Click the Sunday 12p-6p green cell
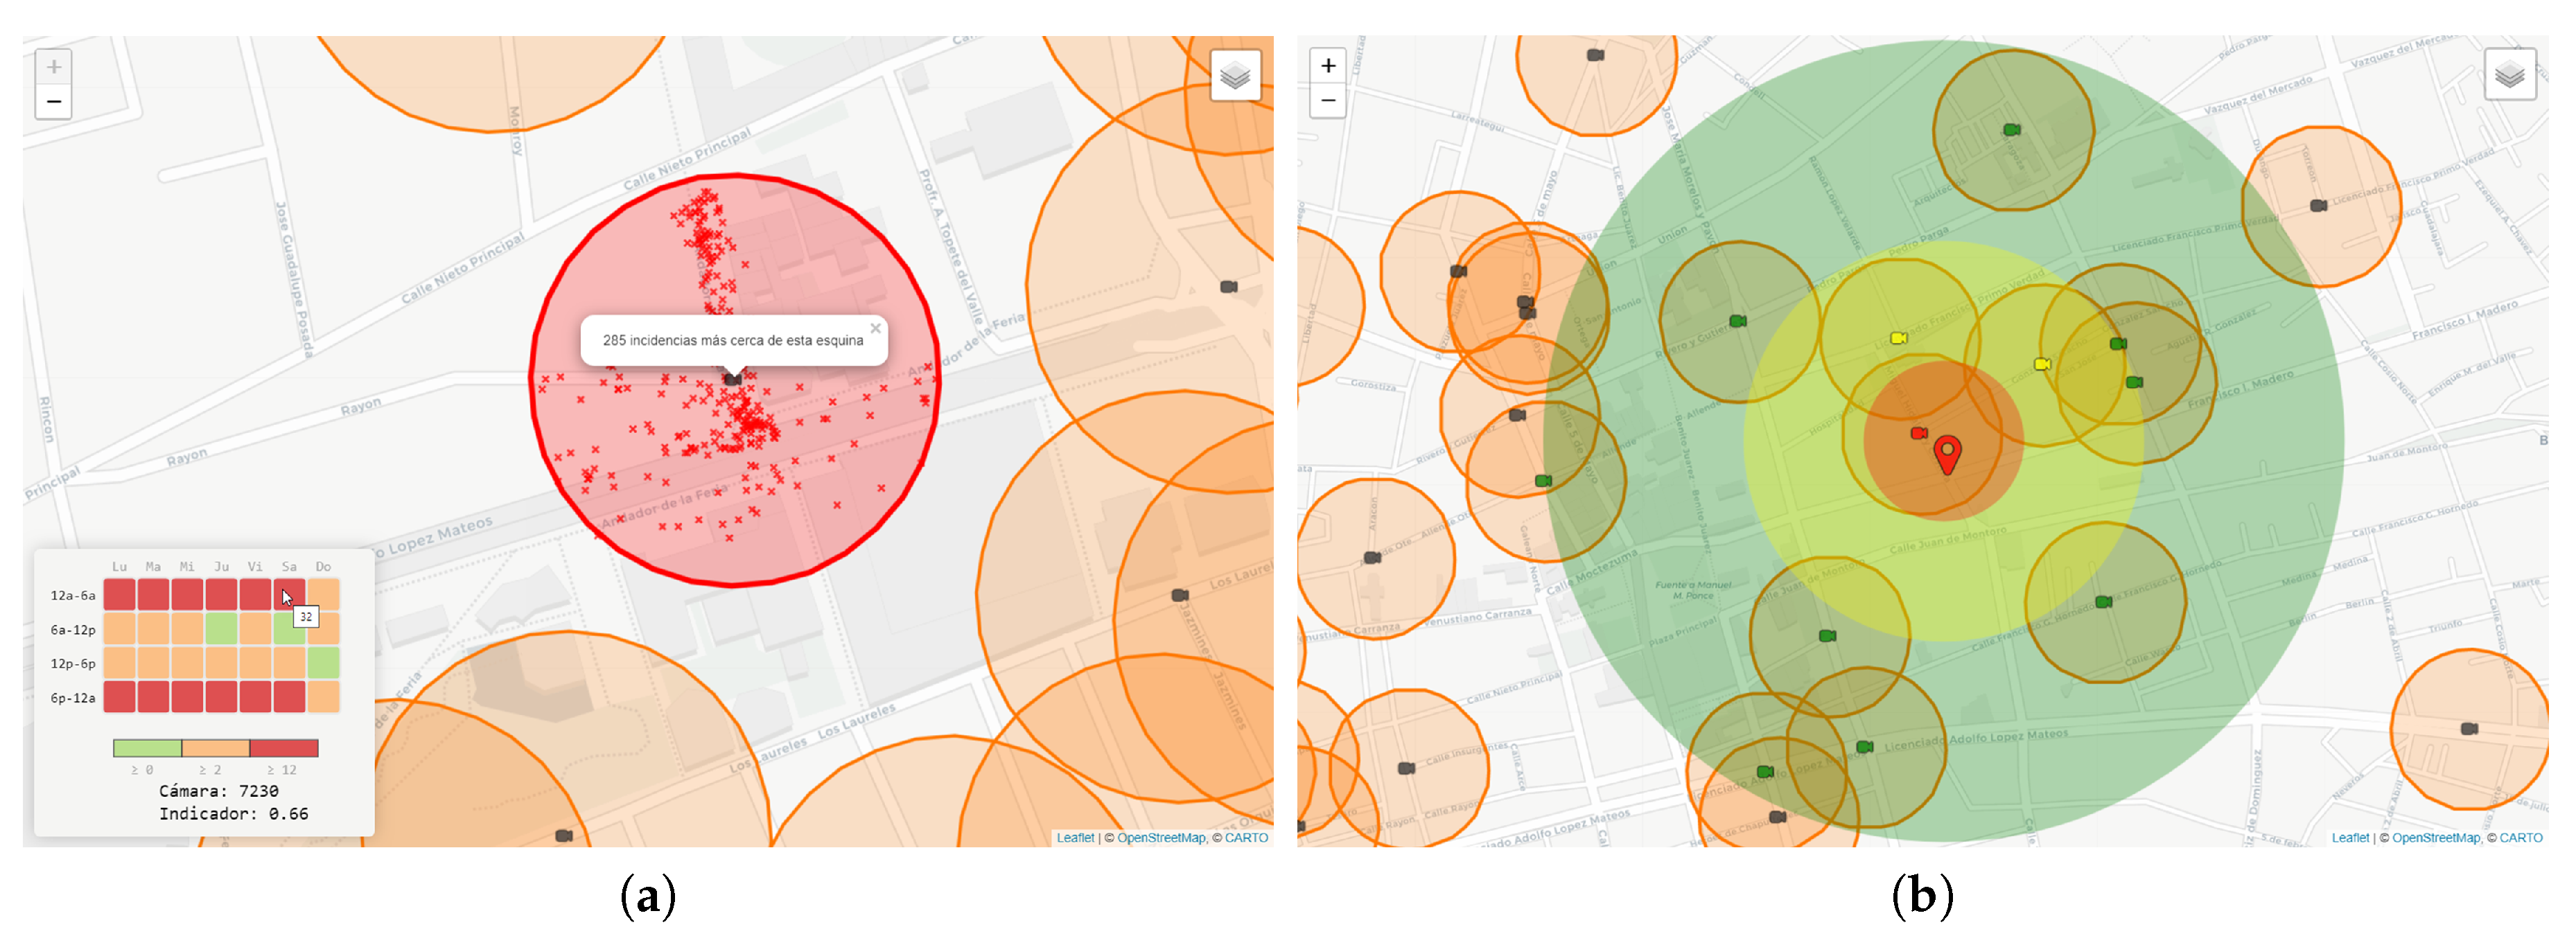 tap(323, 663)
